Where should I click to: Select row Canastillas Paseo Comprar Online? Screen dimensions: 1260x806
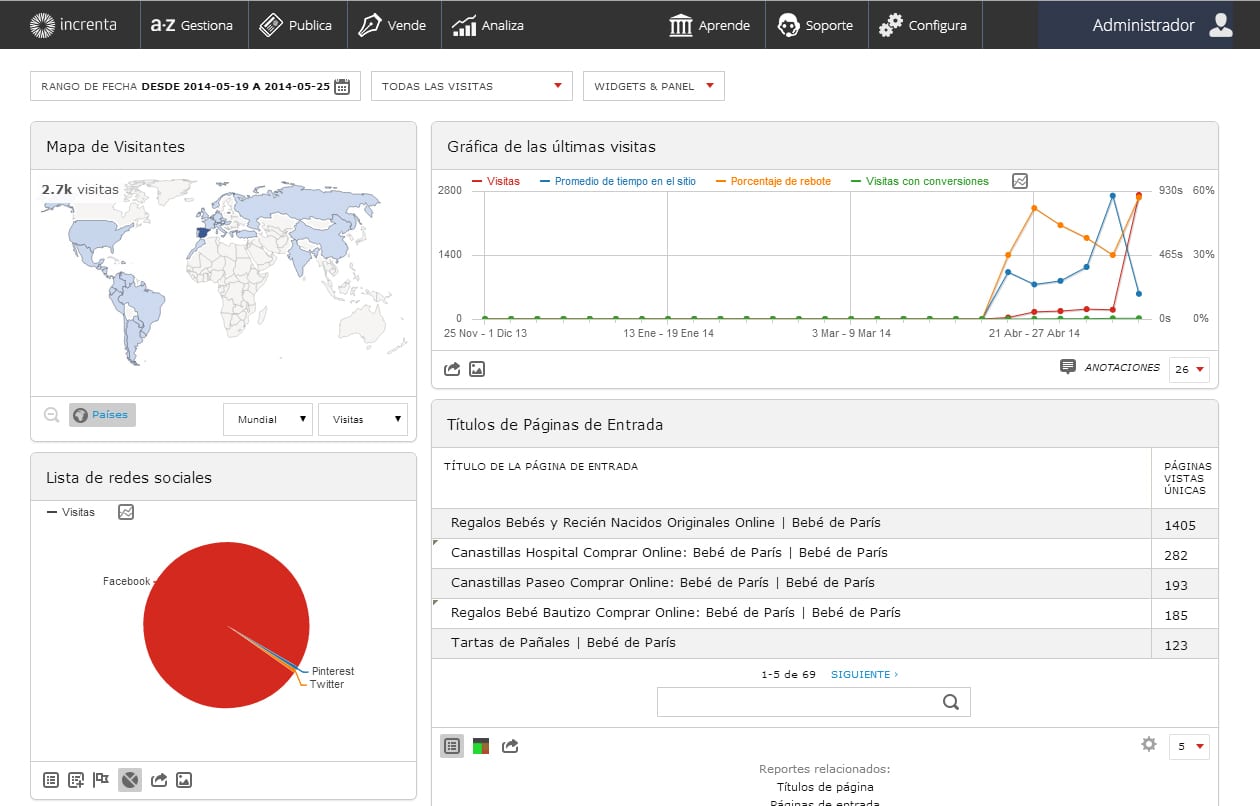(x=825, y=583)
